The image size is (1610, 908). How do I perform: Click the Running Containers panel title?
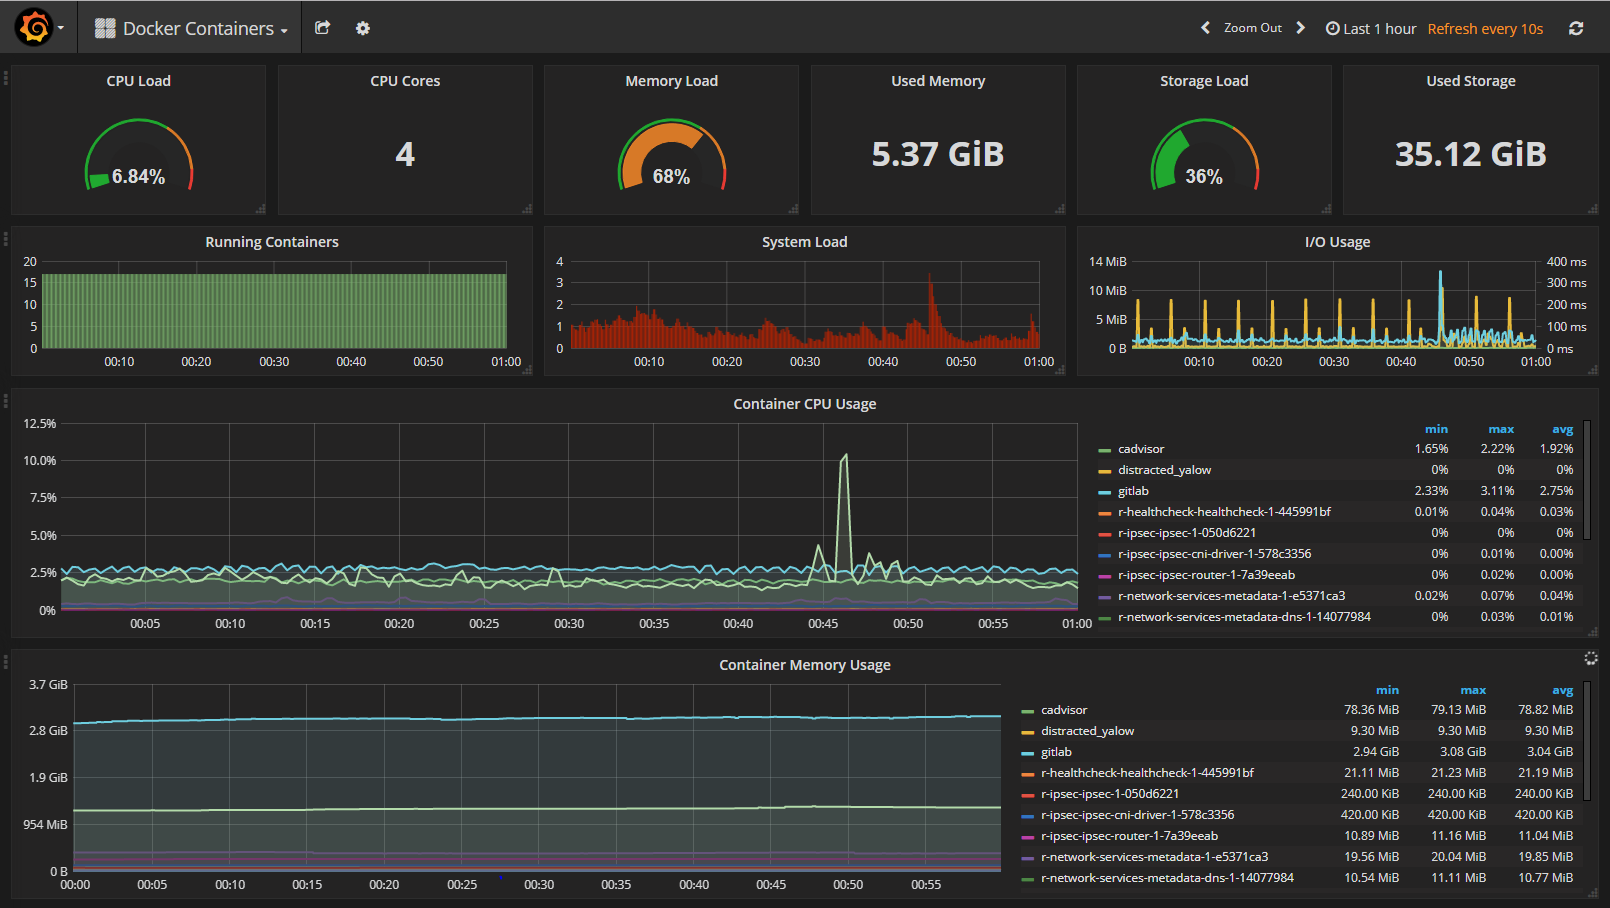[272, 242]
